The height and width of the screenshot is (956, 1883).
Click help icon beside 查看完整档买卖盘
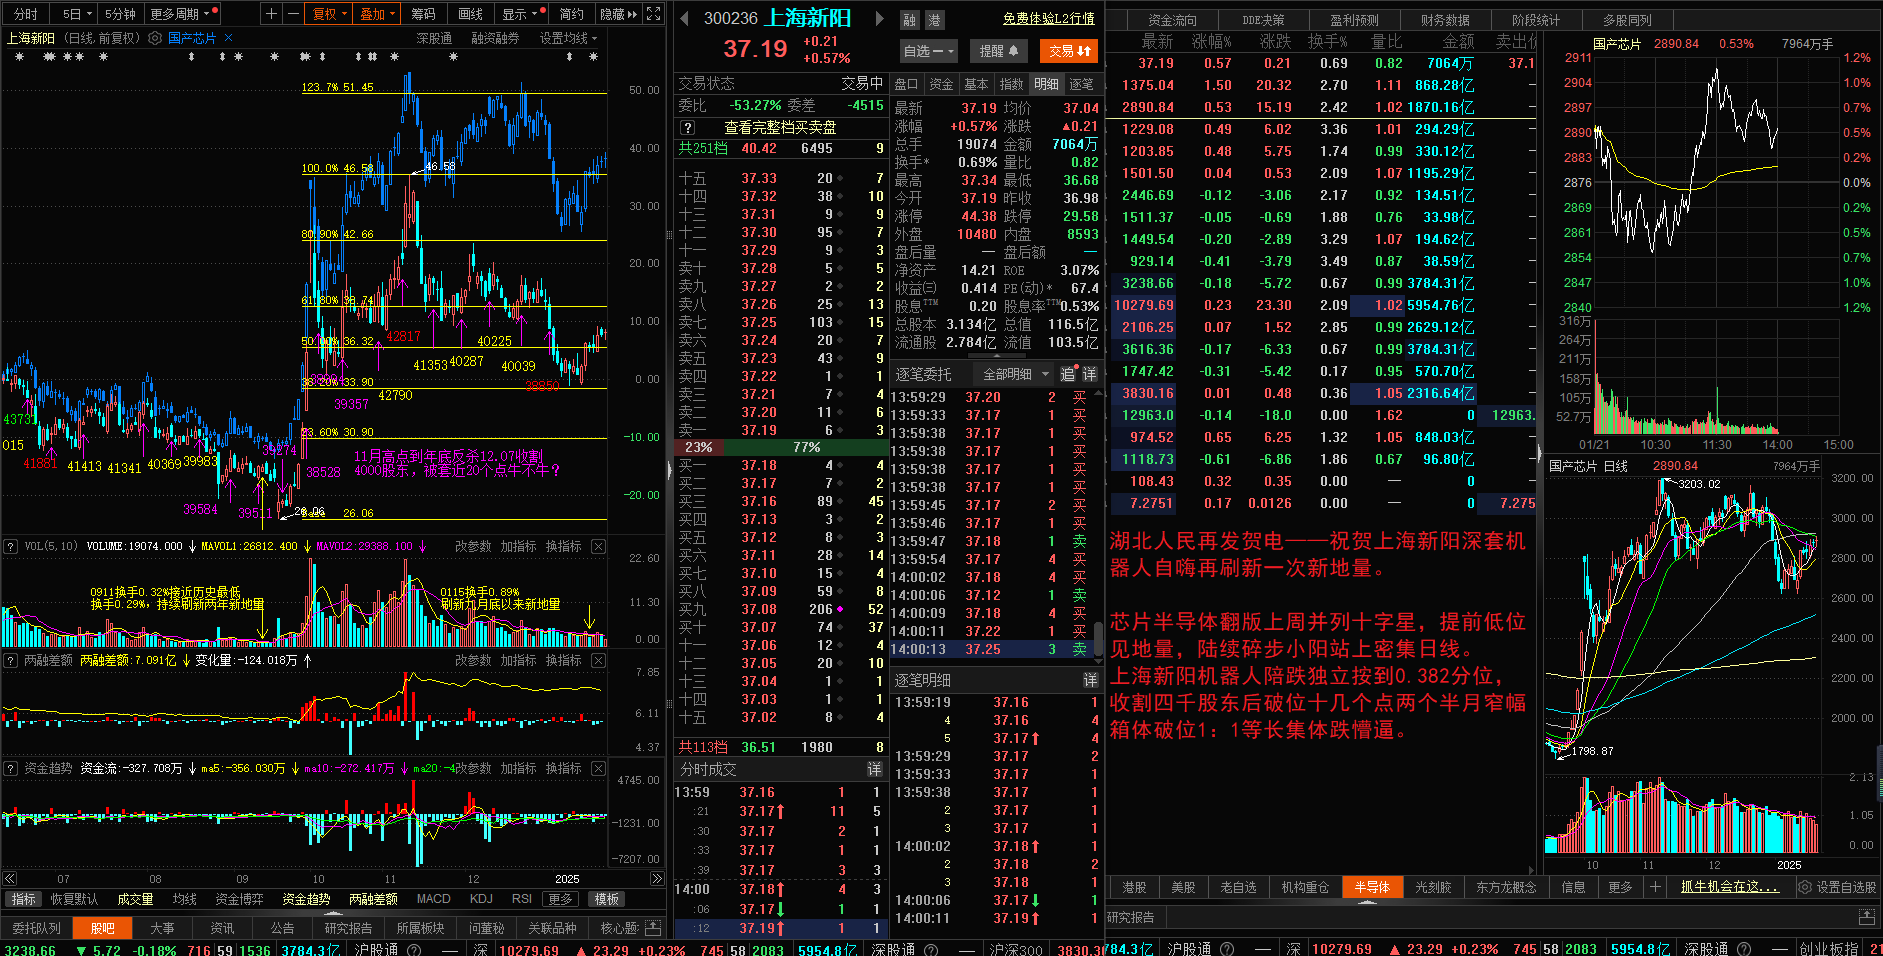click(687, 128)
